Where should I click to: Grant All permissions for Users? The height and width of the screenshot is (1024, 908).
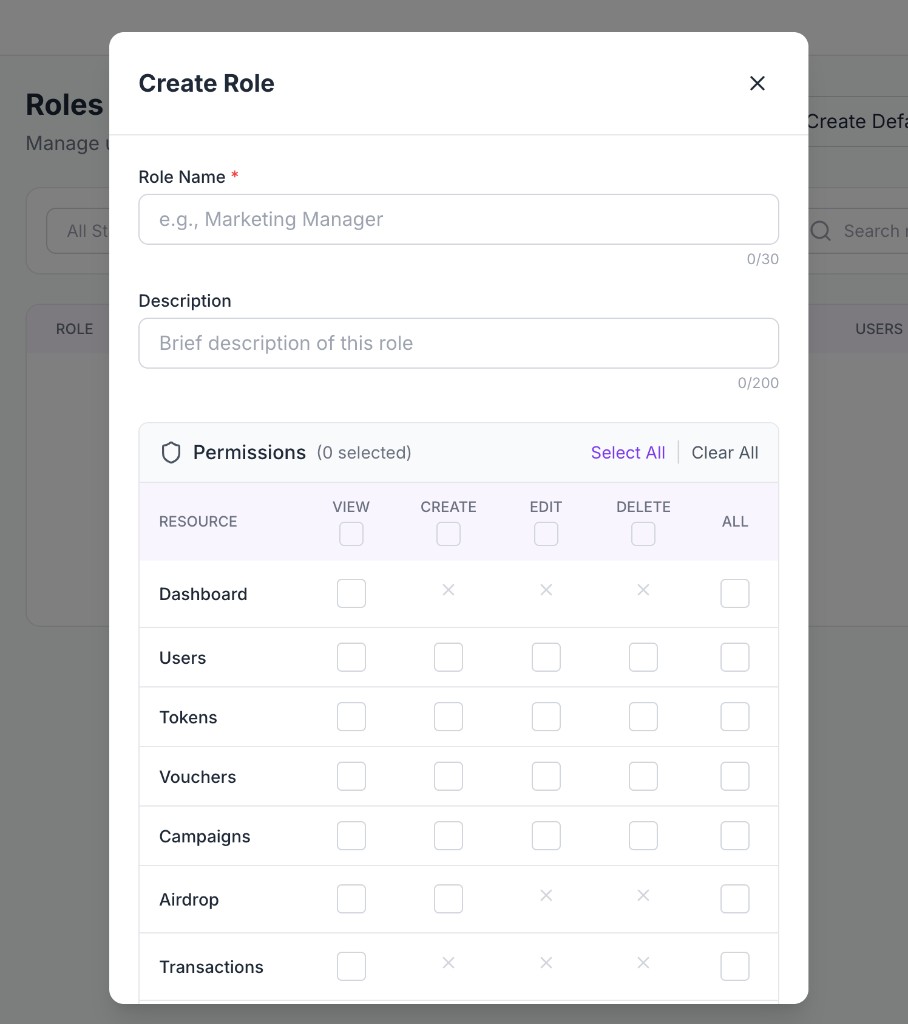click(735, 657)
